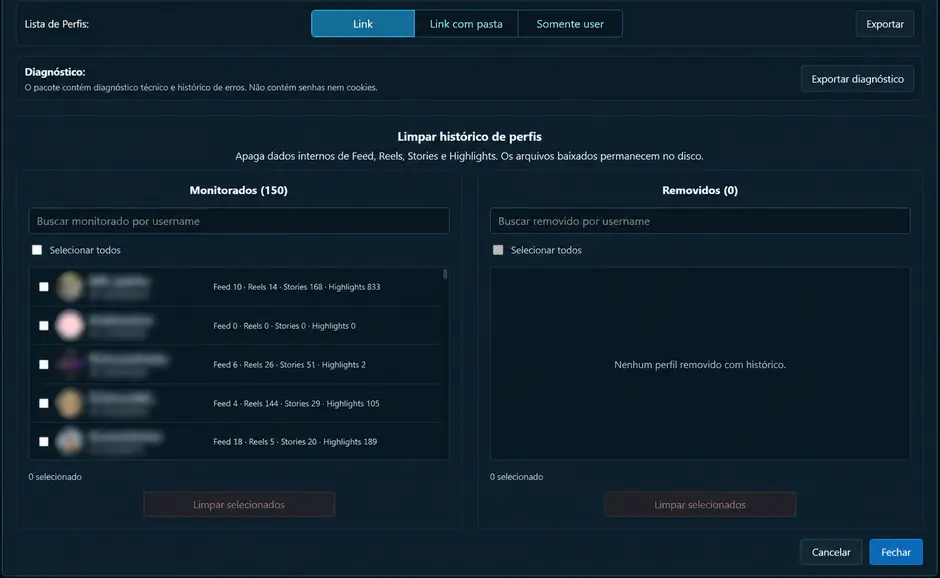940x578 pixels.
Task: Click 'Nenhum perfil removido com histórico.' message
Action: (x=700, y=365)
